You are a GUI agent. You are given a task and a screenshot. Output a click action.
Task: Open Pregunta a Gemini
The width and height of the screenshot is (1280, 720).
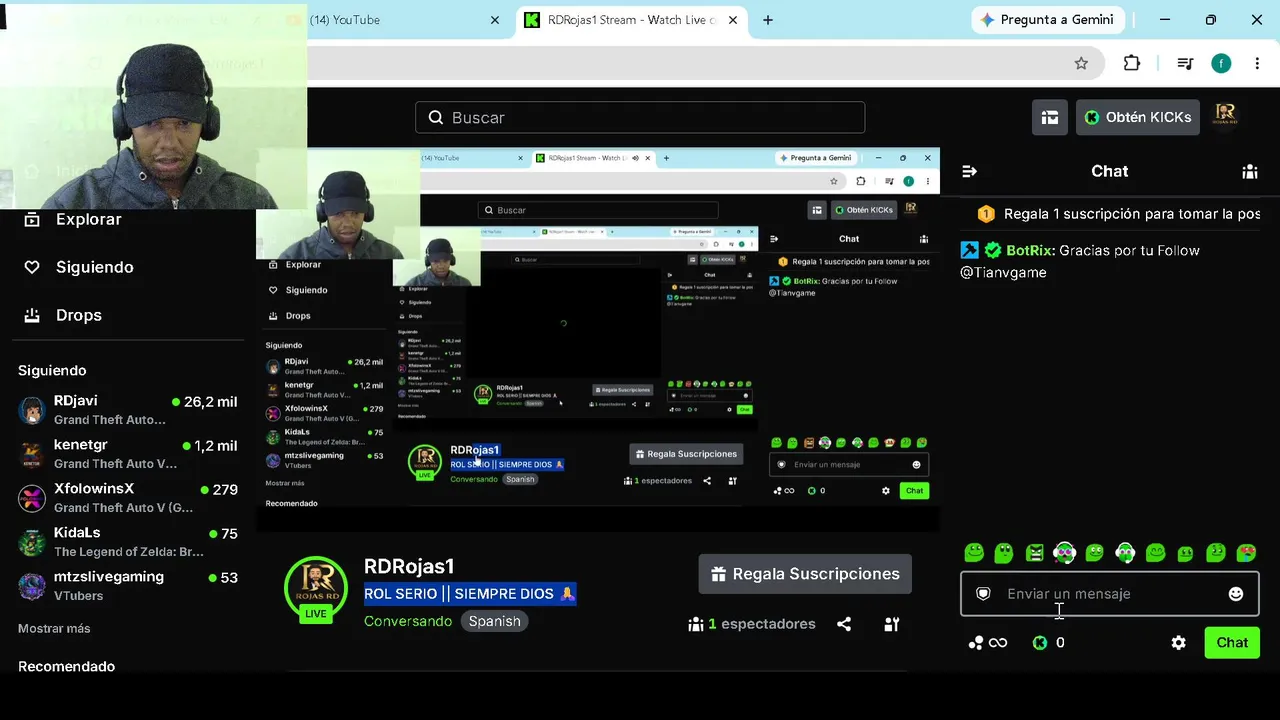pos(1049,20)
